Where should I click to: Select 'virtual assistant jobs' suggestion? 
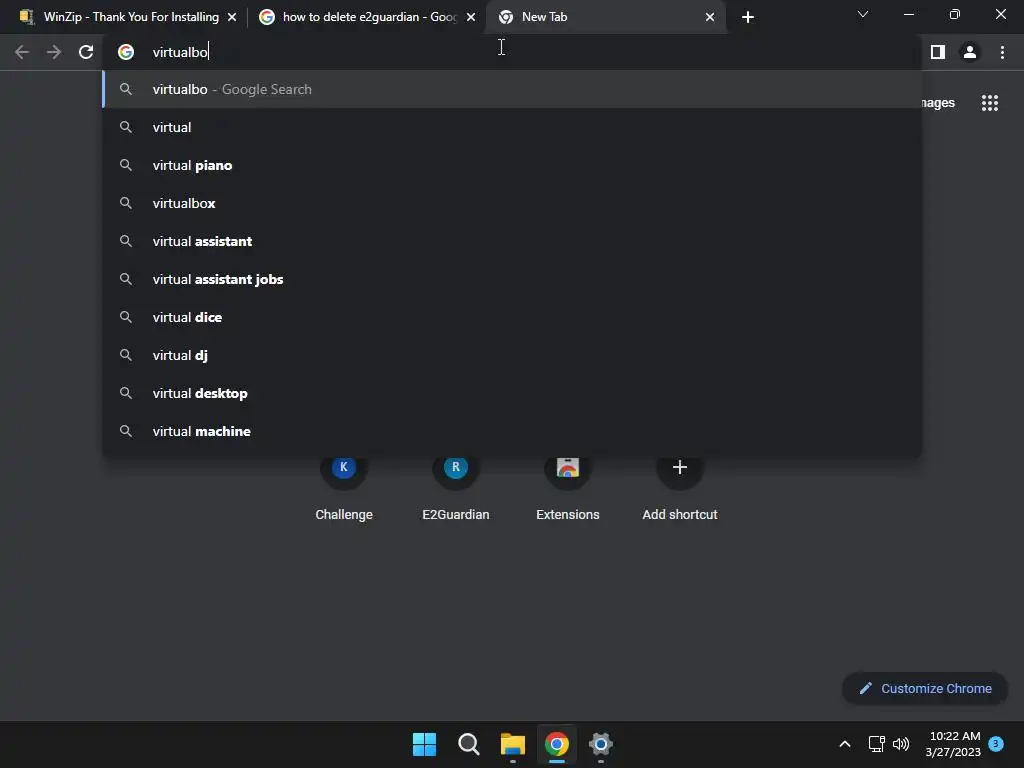[512, 279]
